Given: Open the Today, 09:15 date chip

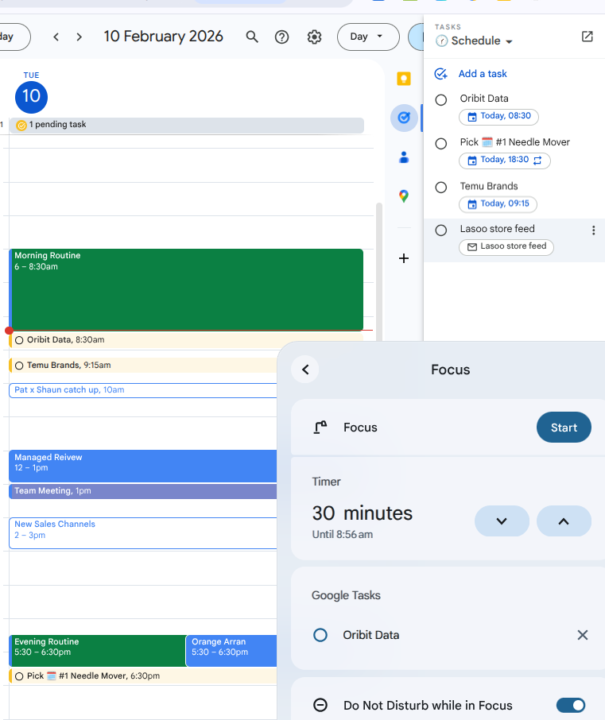Looking at the screenshot, I should tap(498, 204).
